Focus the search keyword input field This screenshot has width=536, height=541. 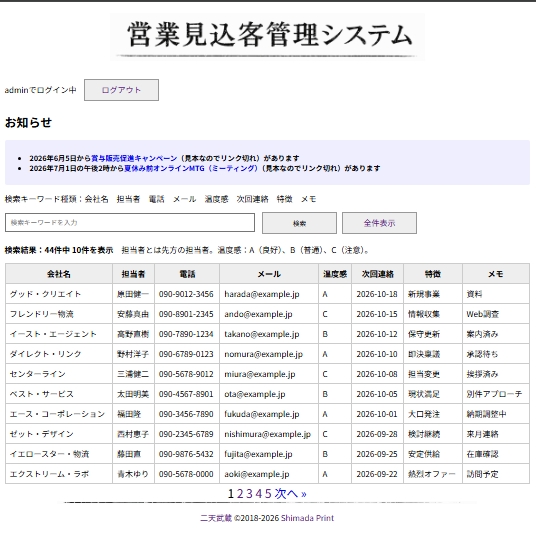click(x=130, y=223)
